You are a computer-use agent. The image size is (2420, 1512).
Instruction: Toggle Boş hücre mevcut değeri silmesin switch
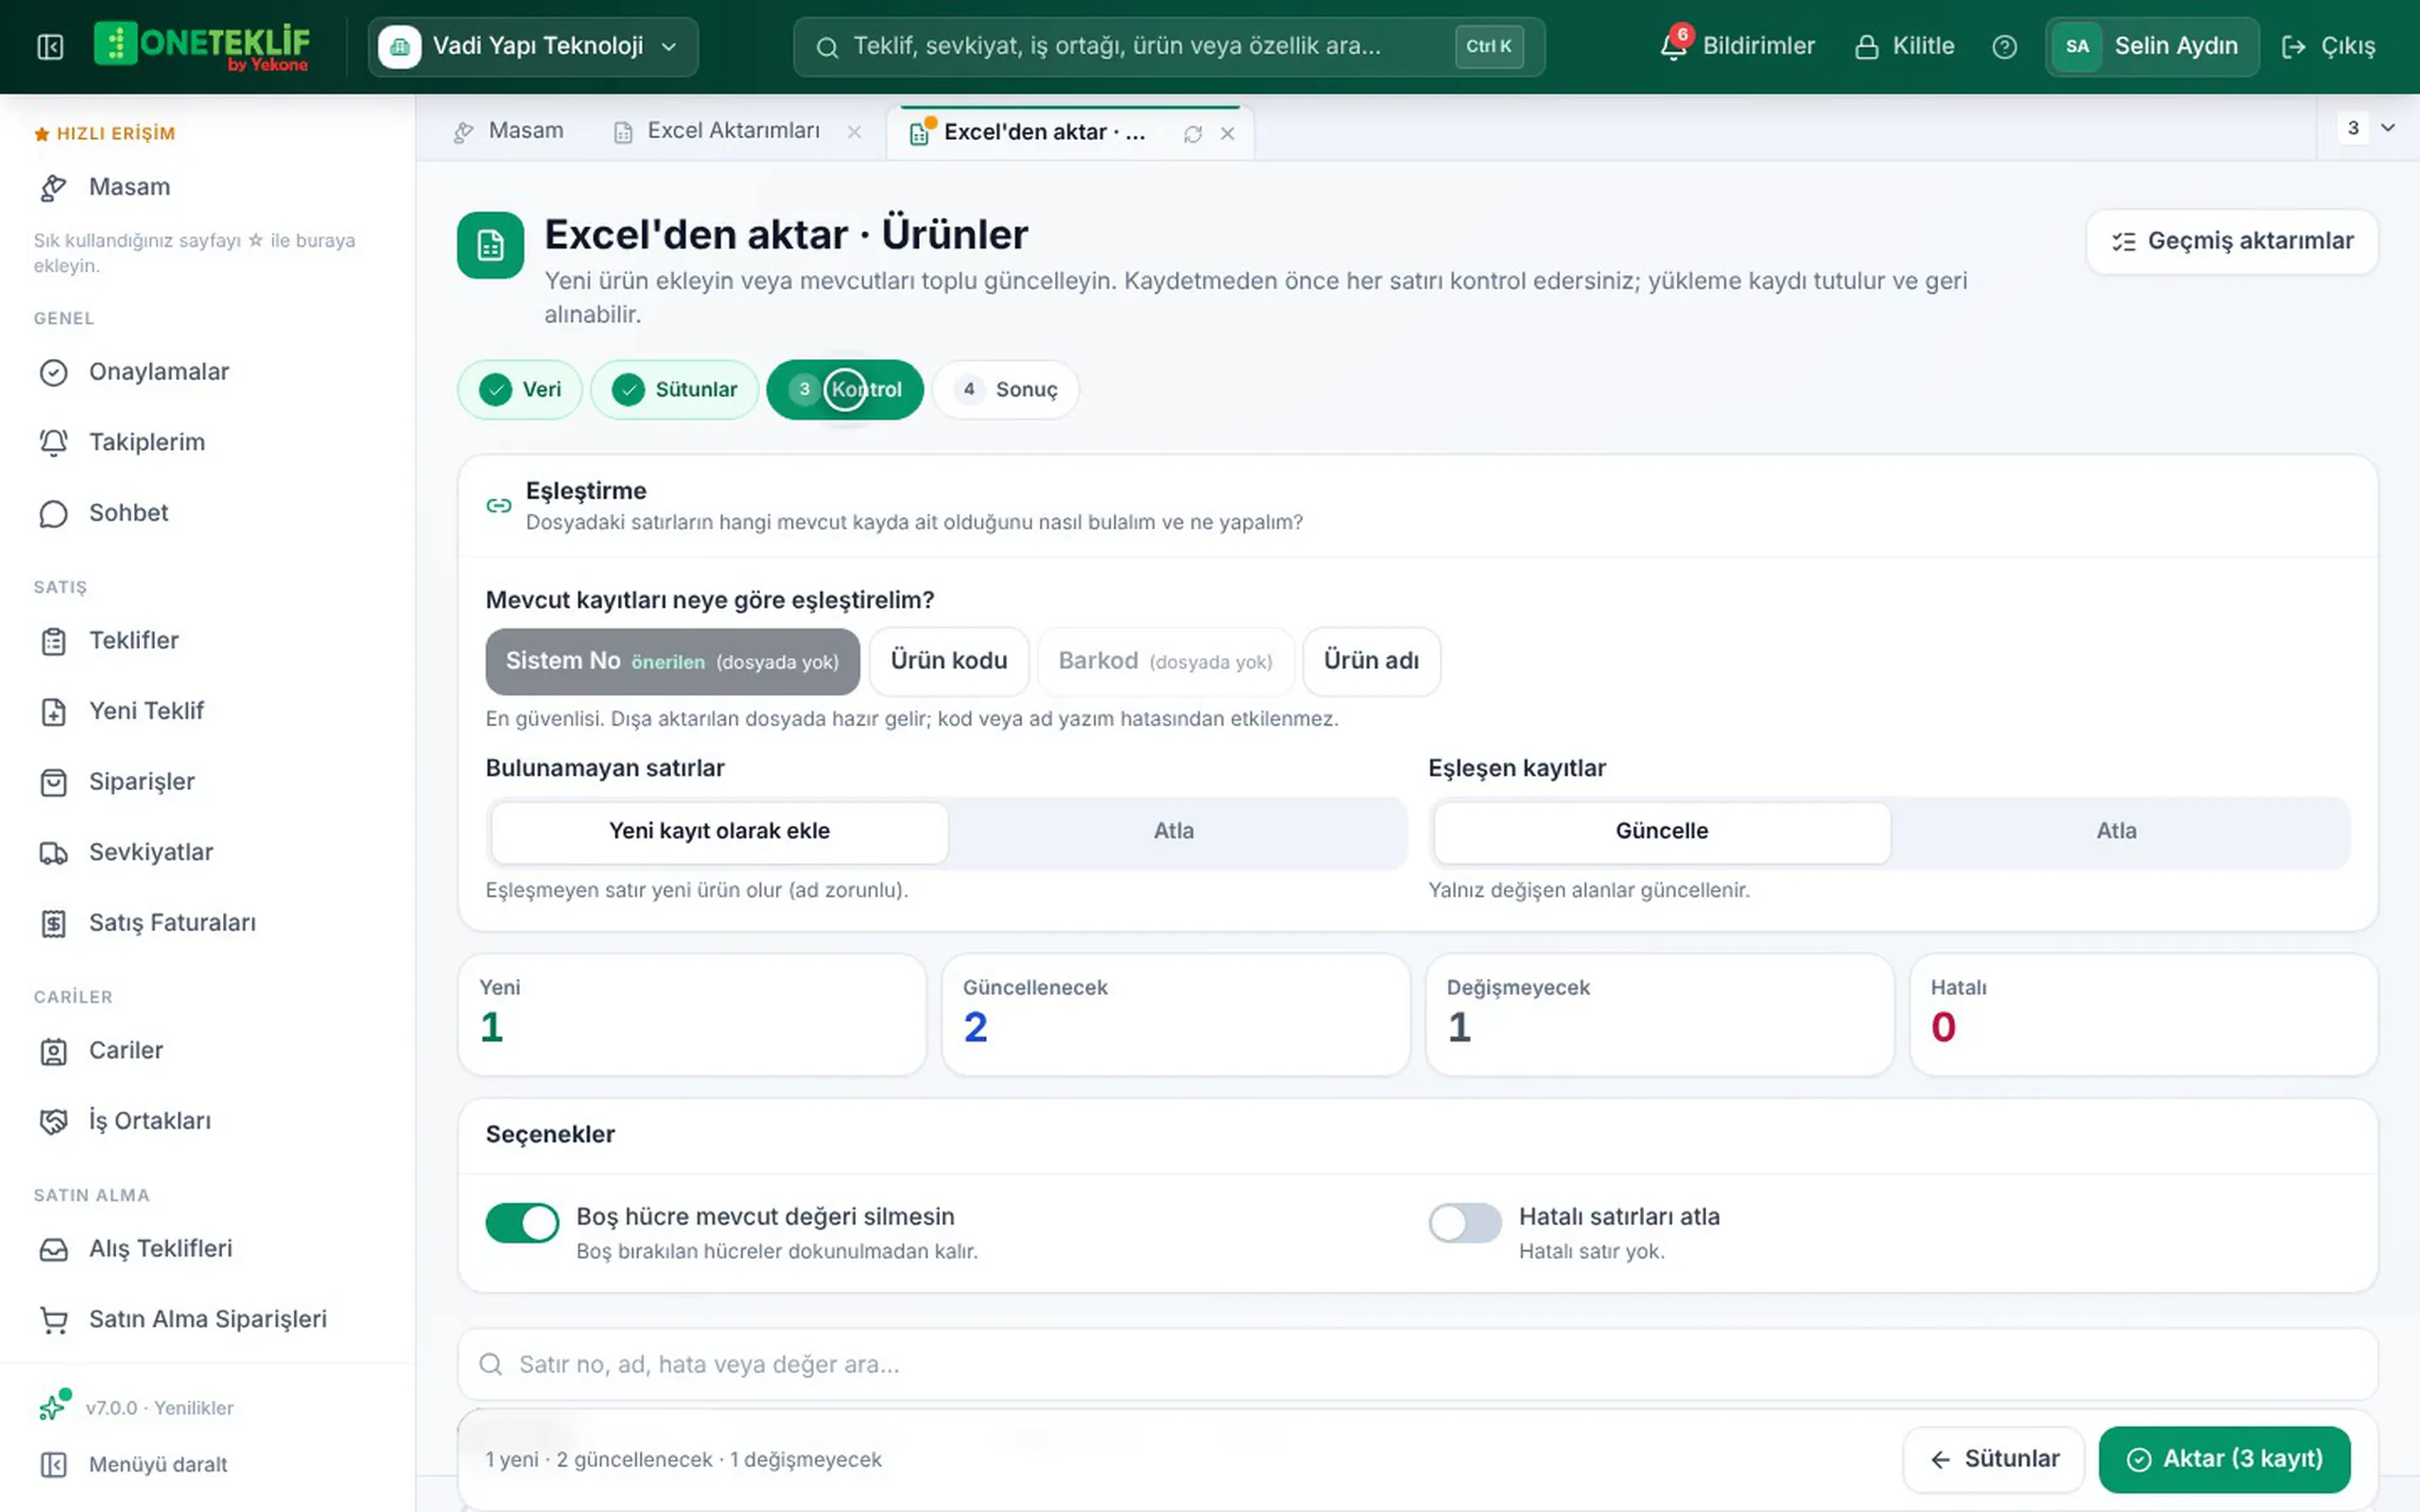(522, 1222)
